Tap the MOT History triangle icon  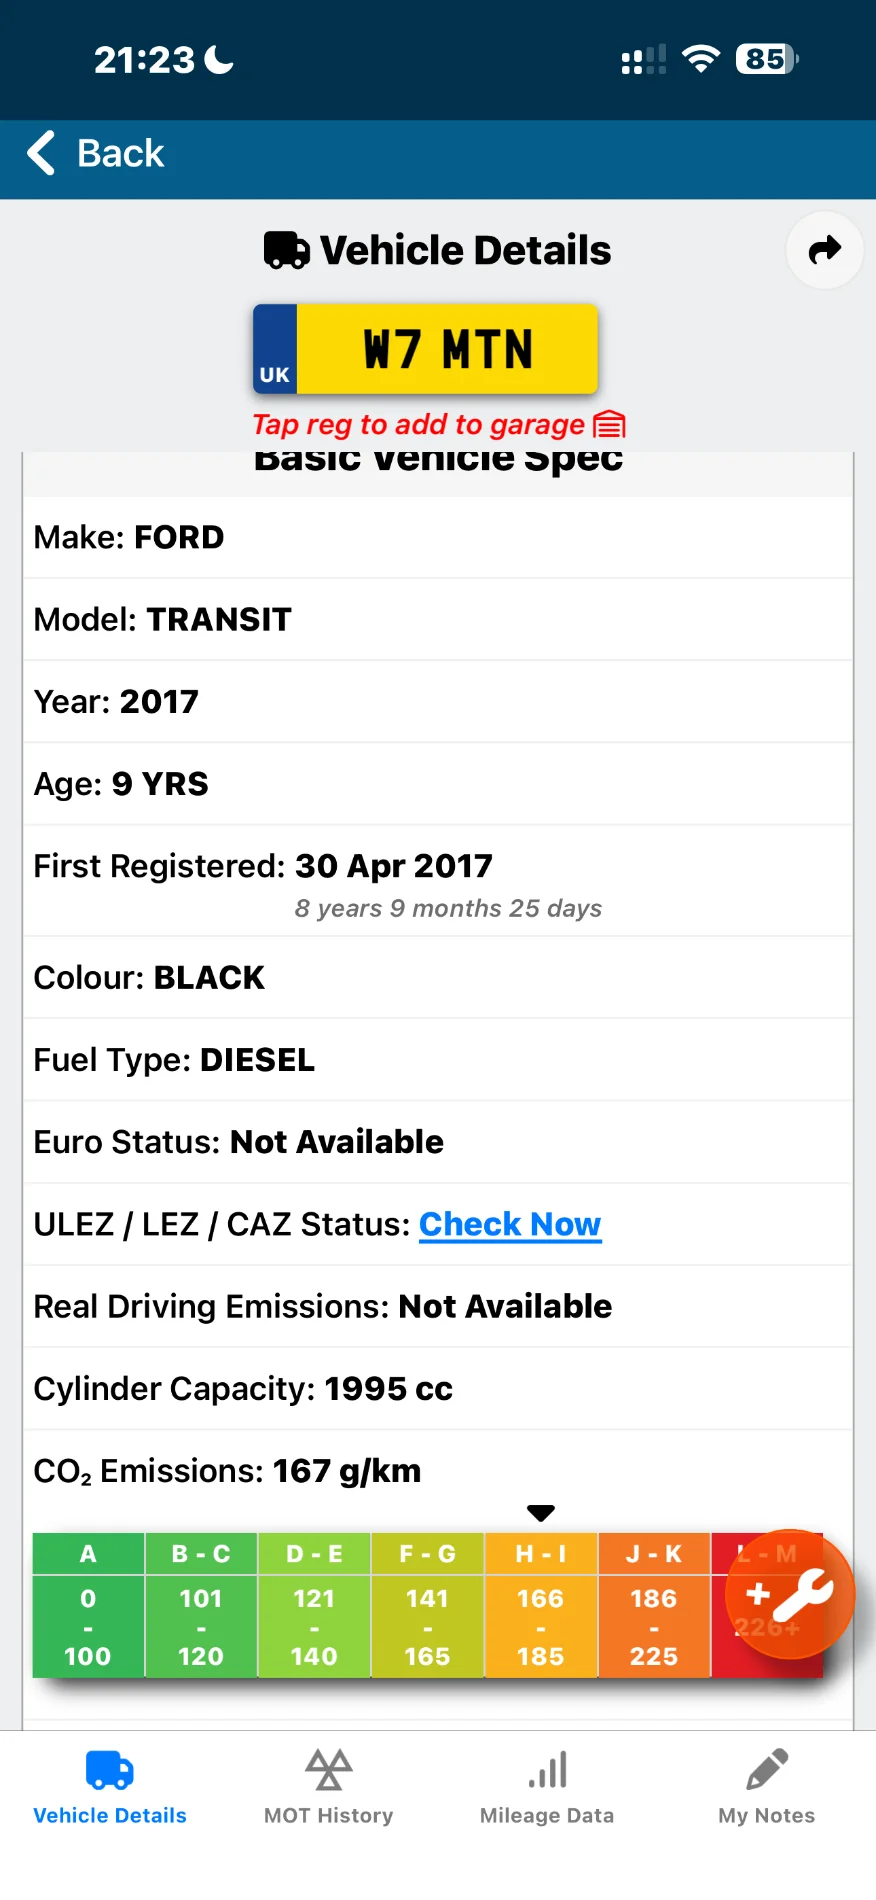(329, 1769)
